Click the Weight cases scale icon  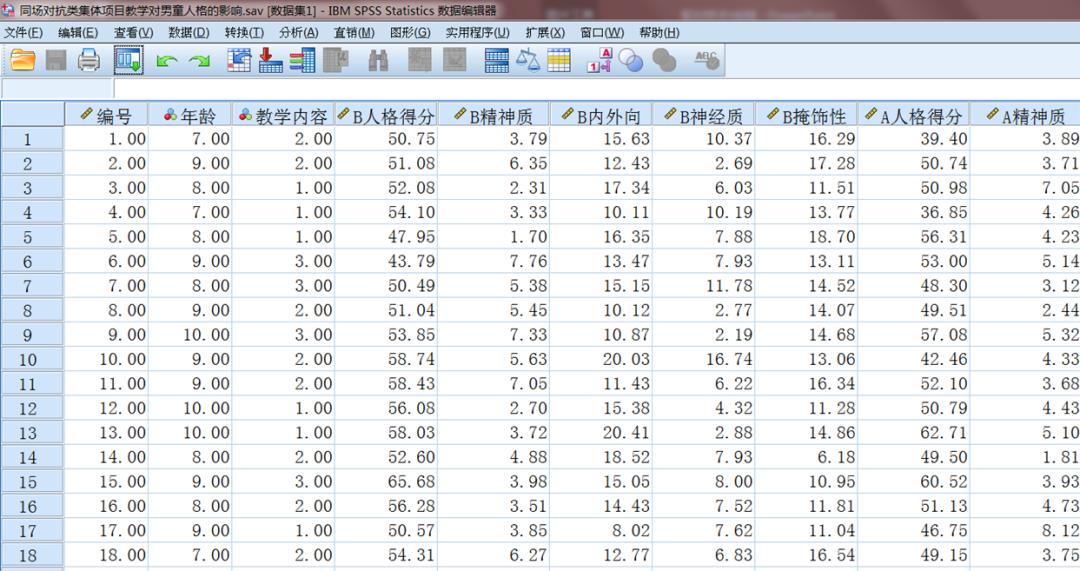527,61
